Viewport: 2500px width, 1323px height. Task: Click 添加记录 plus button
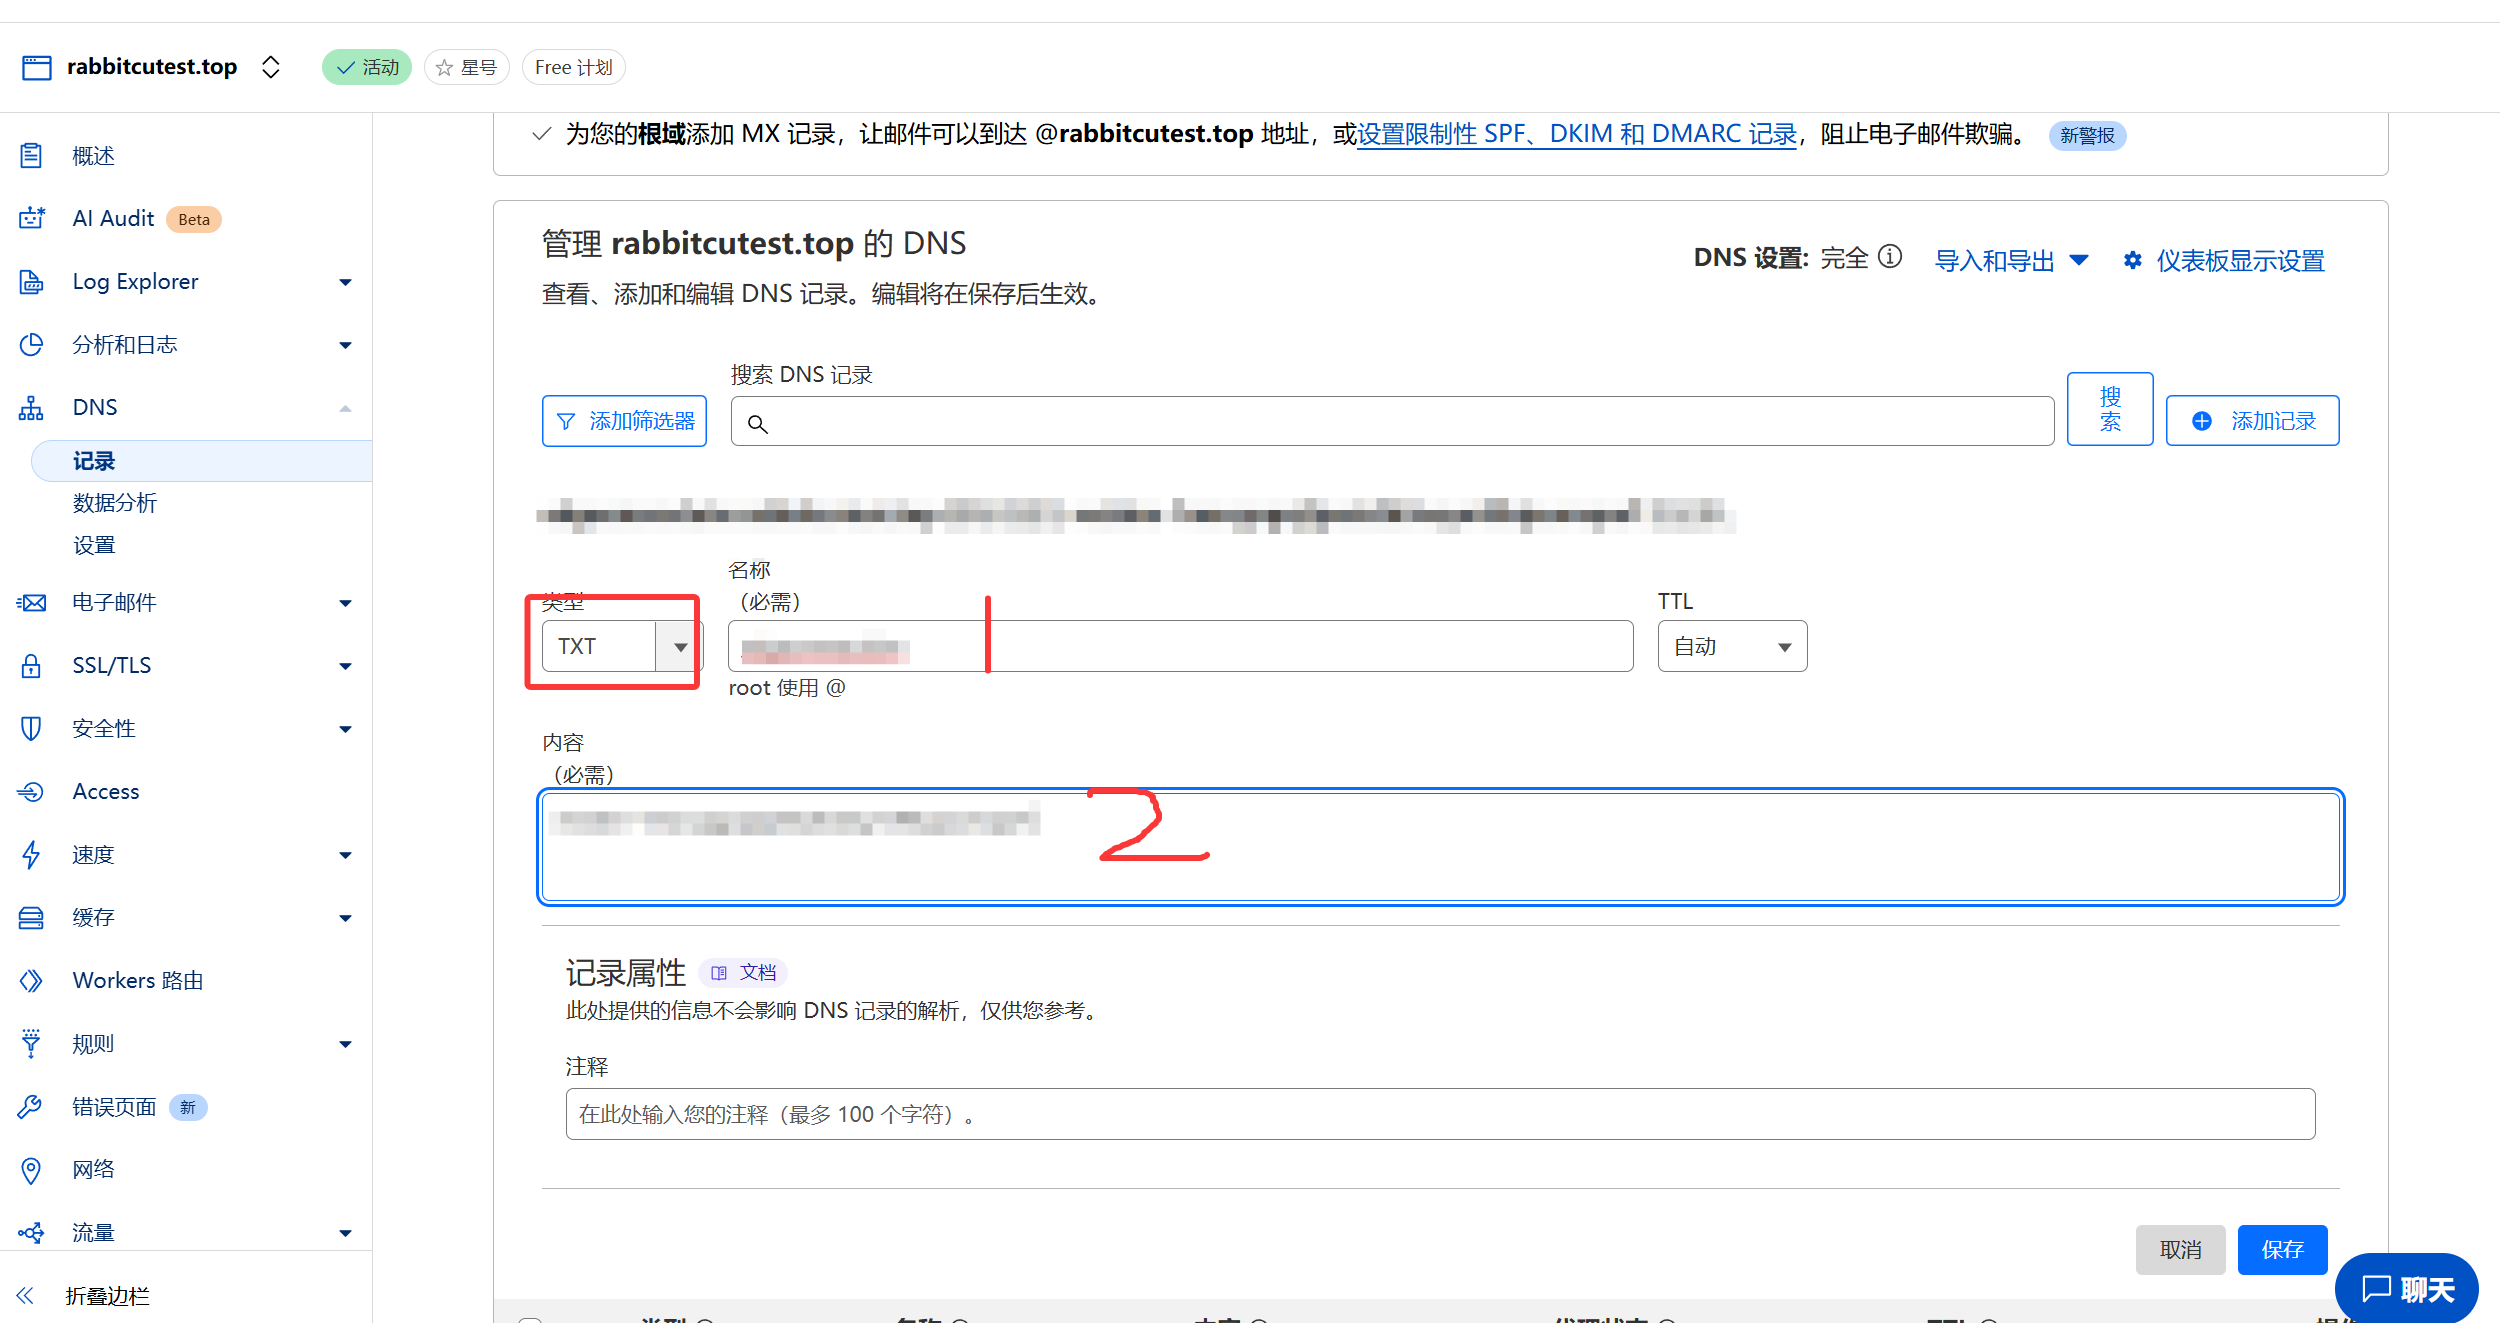(2252, 421)
